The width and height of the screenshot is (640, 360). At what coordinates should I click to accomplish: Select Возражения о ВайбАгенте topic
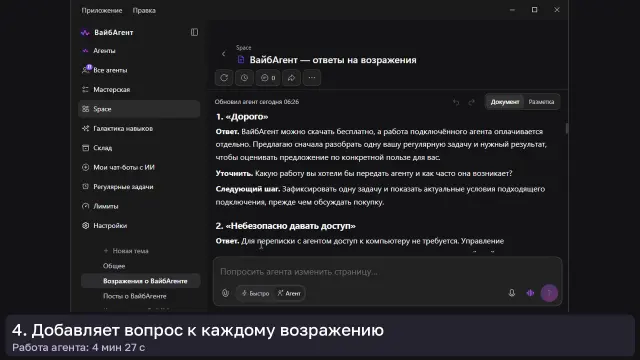tap(140, 281)
